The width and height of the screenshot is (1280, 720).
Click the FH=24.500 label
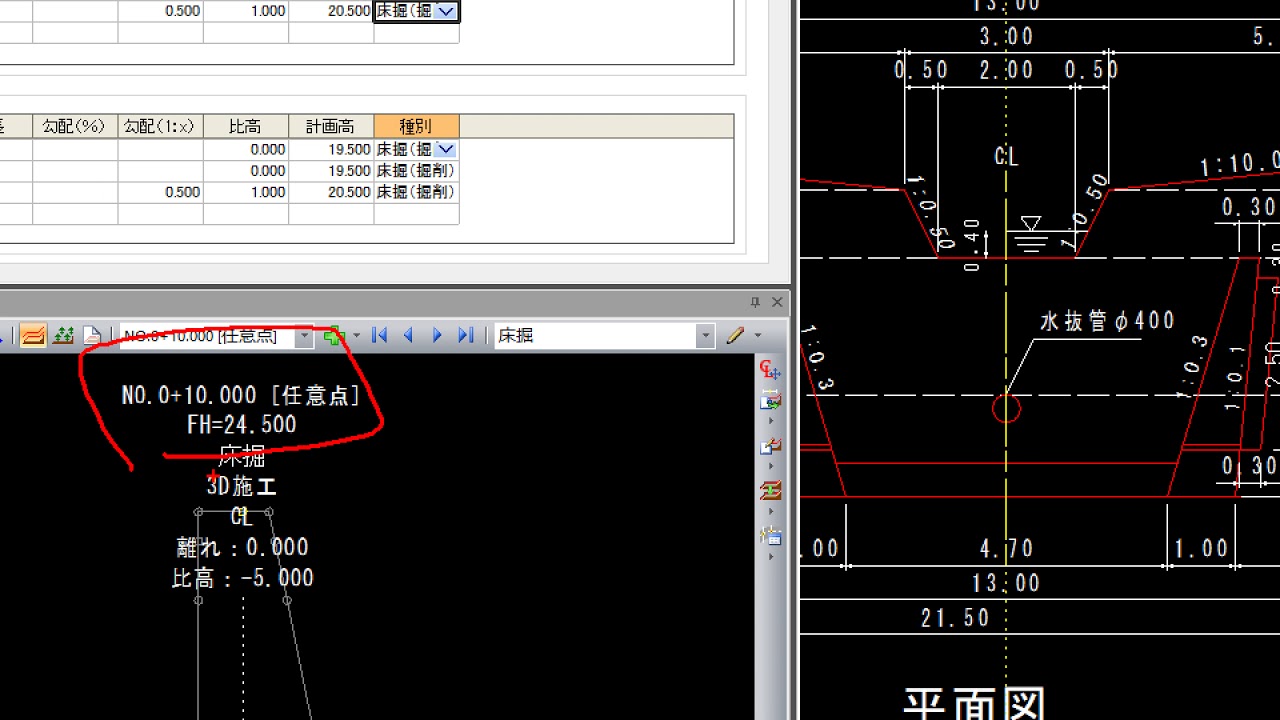pos(242,425)
